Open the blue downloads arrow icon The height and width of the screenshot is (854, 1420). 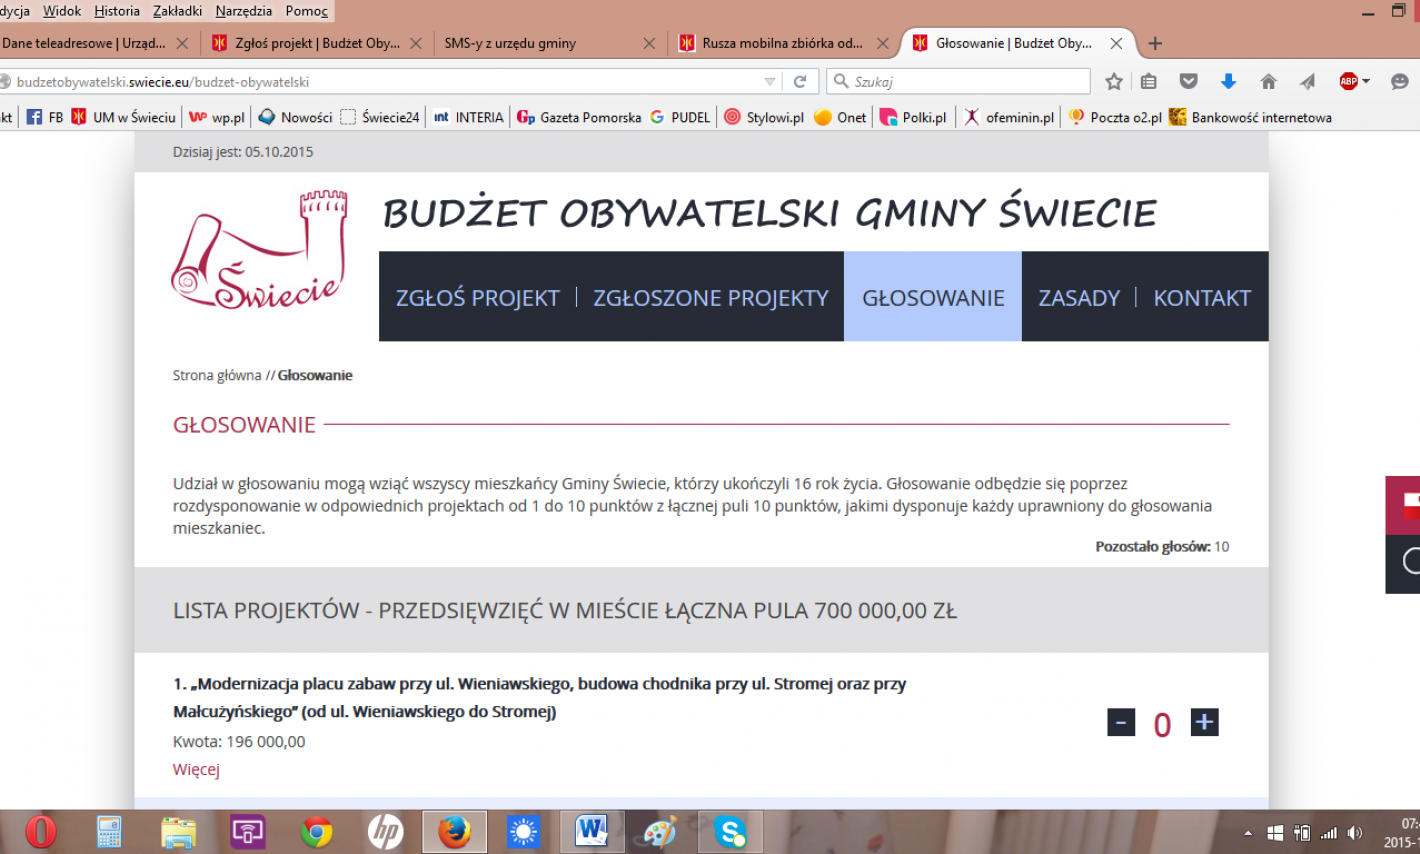pyautogui.click(x=1228, y=82)
